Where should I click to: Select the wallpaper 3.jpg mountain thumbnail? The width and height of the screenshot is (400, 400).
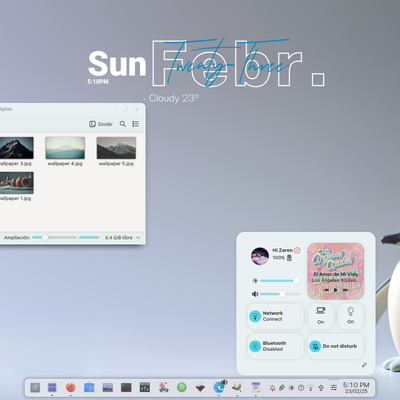17,148
